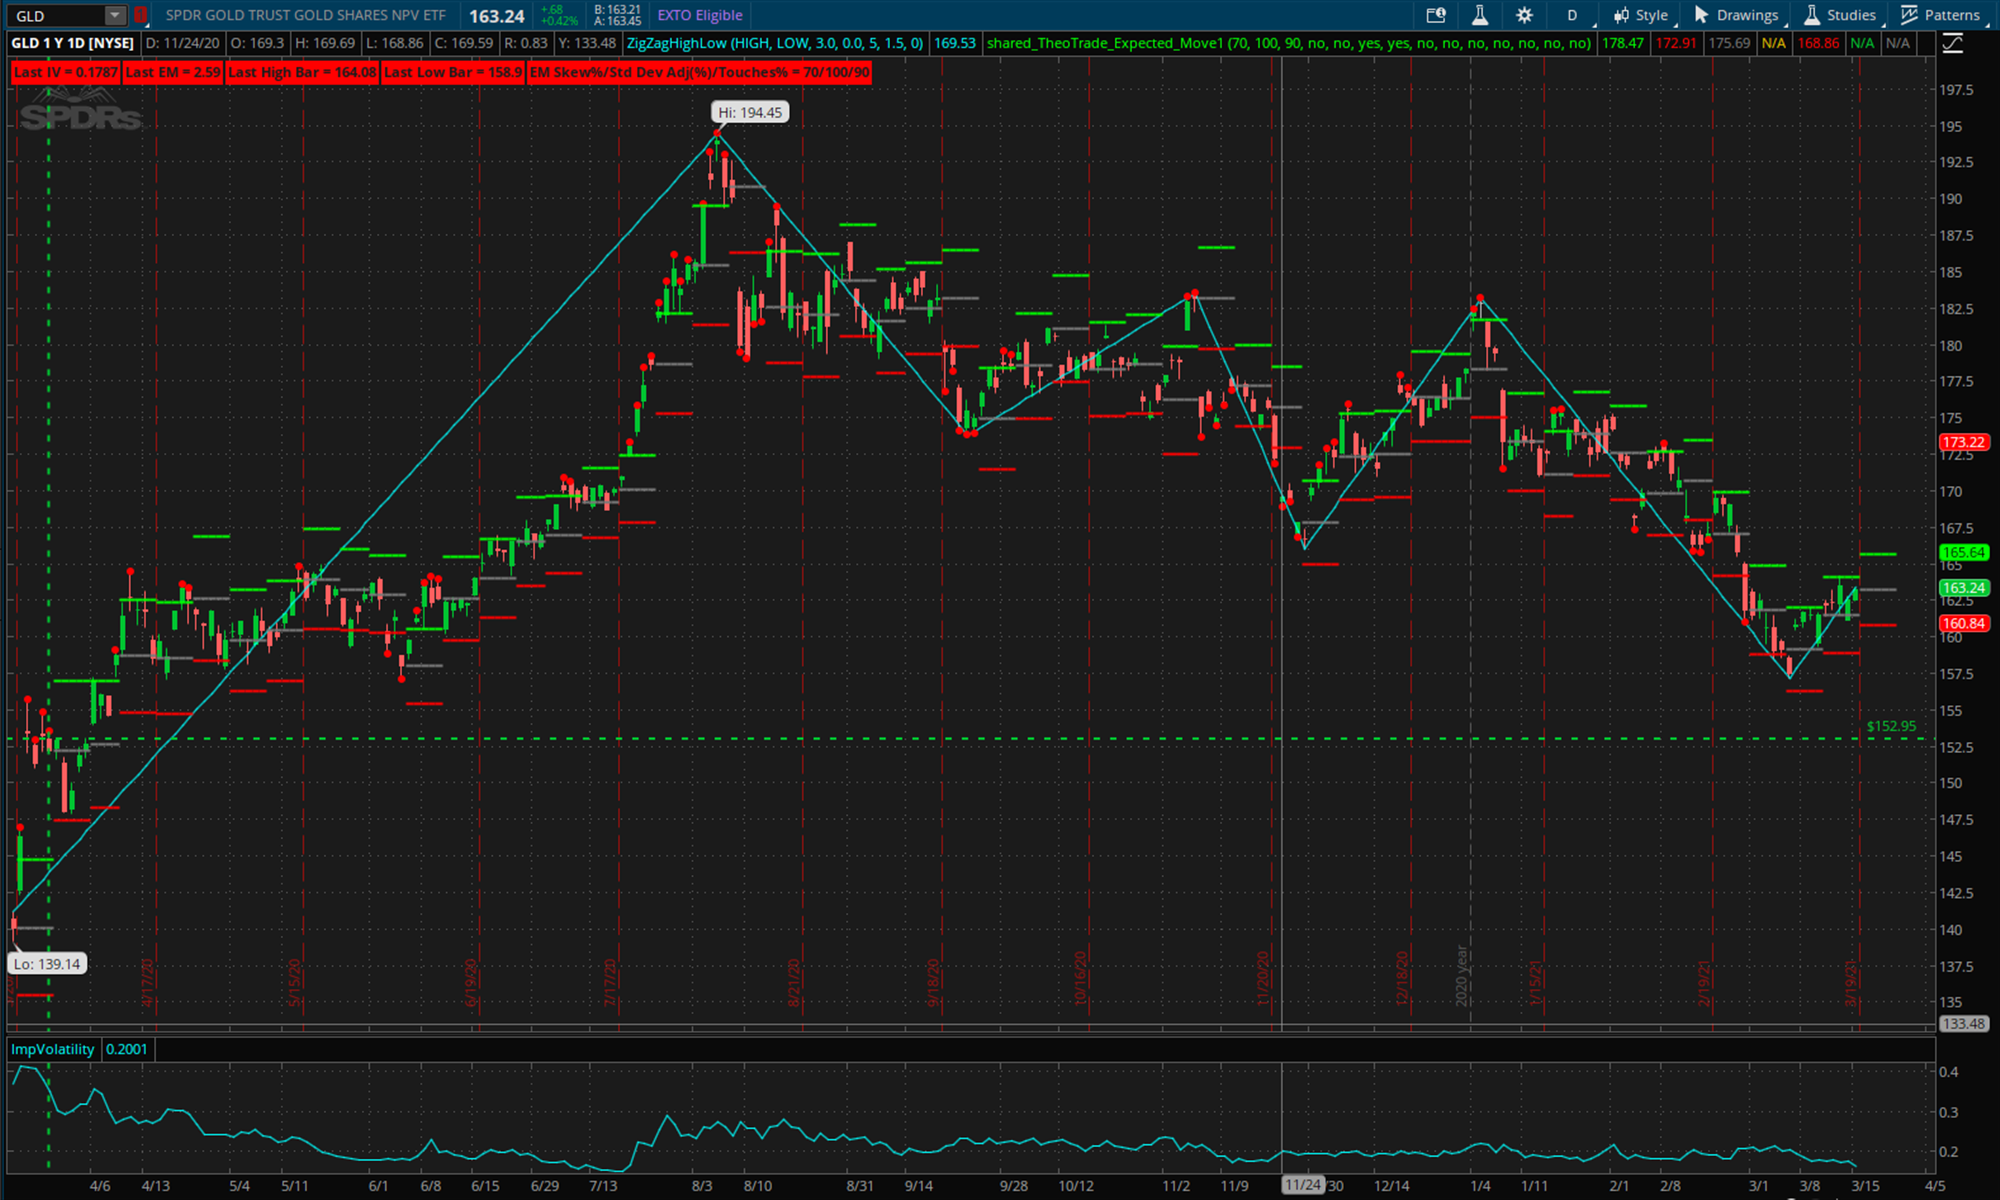Select the highlighted 11/24 time axis marker

click(x=1303, y=1185)
